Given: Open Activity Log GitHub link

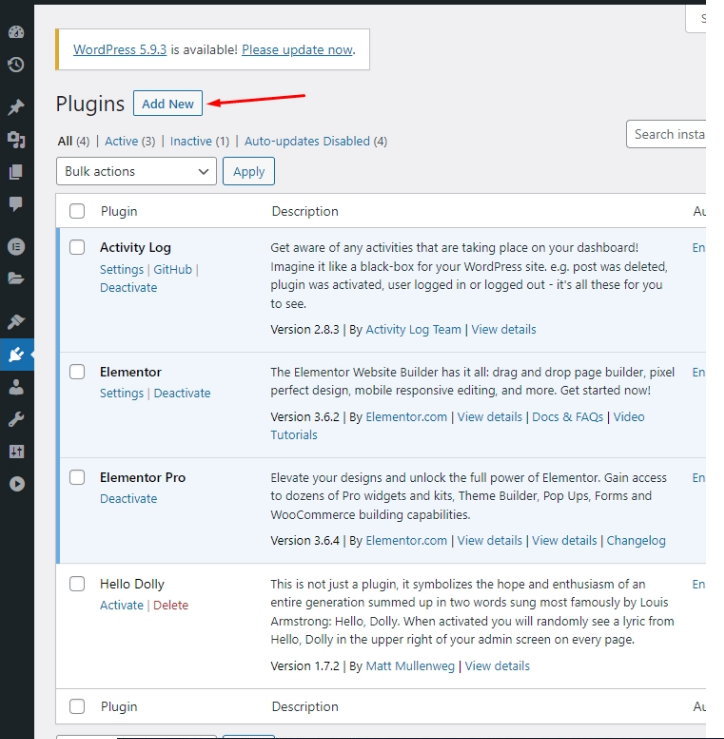Looking at the screenshot, I should tap(173, 270).
